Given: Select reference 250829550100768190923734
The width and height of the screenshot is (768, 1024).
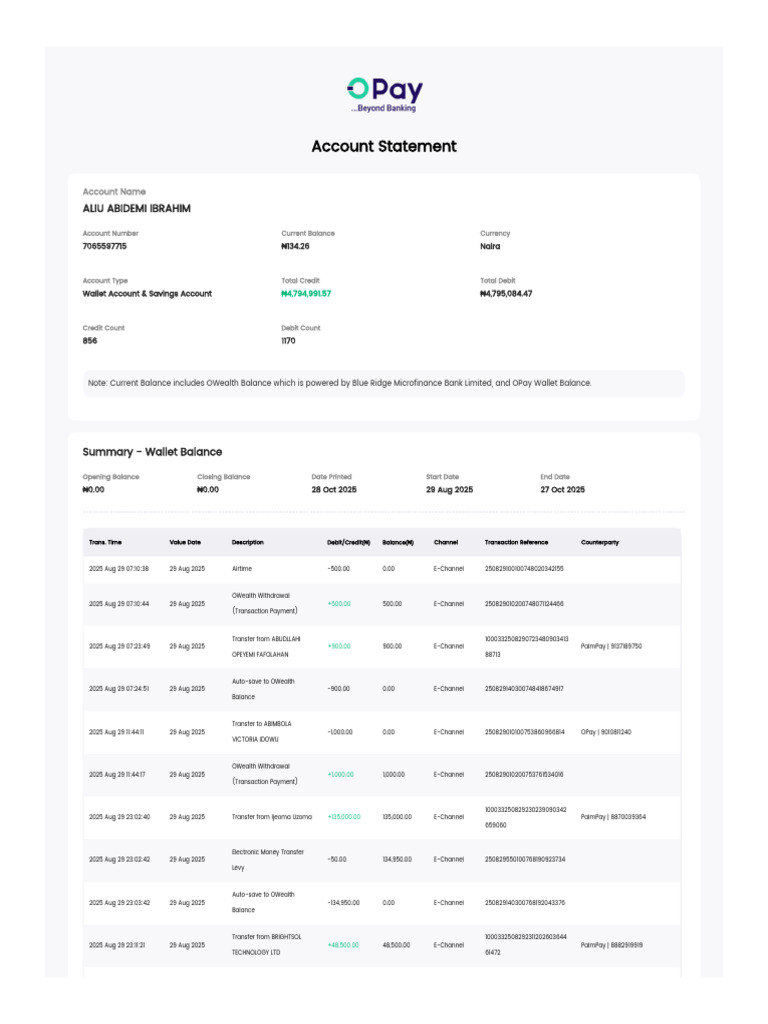Looking at the screenshot, I should 524,859.
